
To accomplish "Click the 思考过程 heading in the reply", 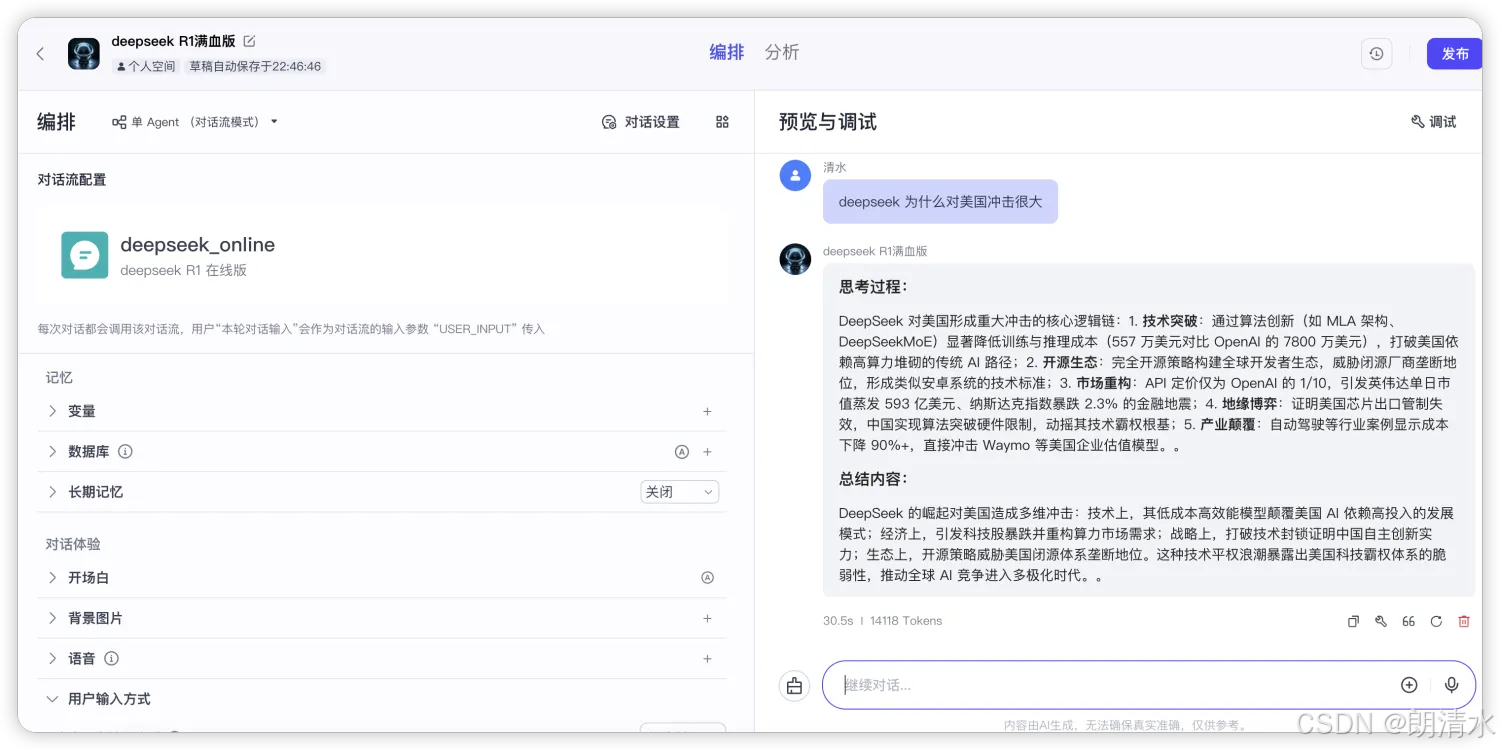I will point(874,287).
